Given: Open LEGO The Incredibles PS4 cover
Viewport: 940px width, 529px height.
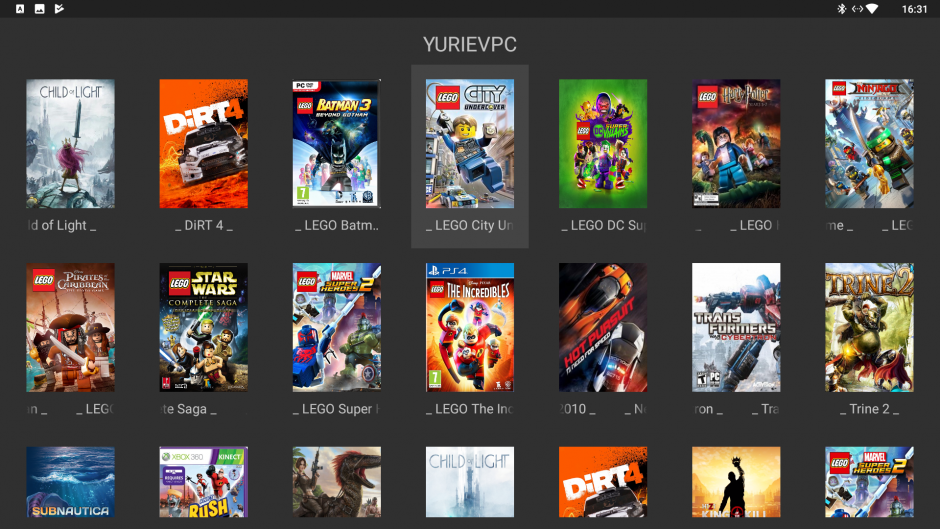Looking at the screenshot, I should [x=469, y=327].
